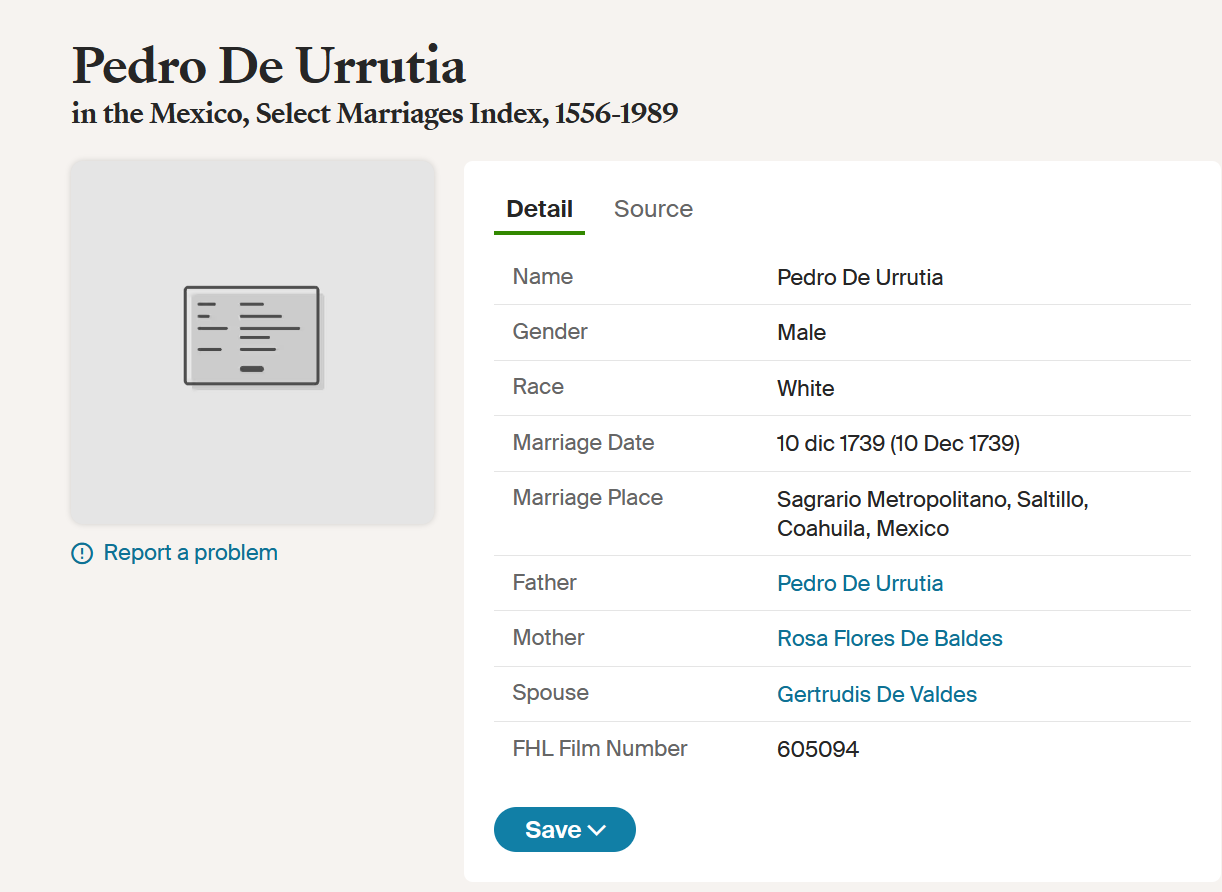This screenshot has width=1222, height=892.
Task: Click the Spouse row label
Action: pos(550,693)
